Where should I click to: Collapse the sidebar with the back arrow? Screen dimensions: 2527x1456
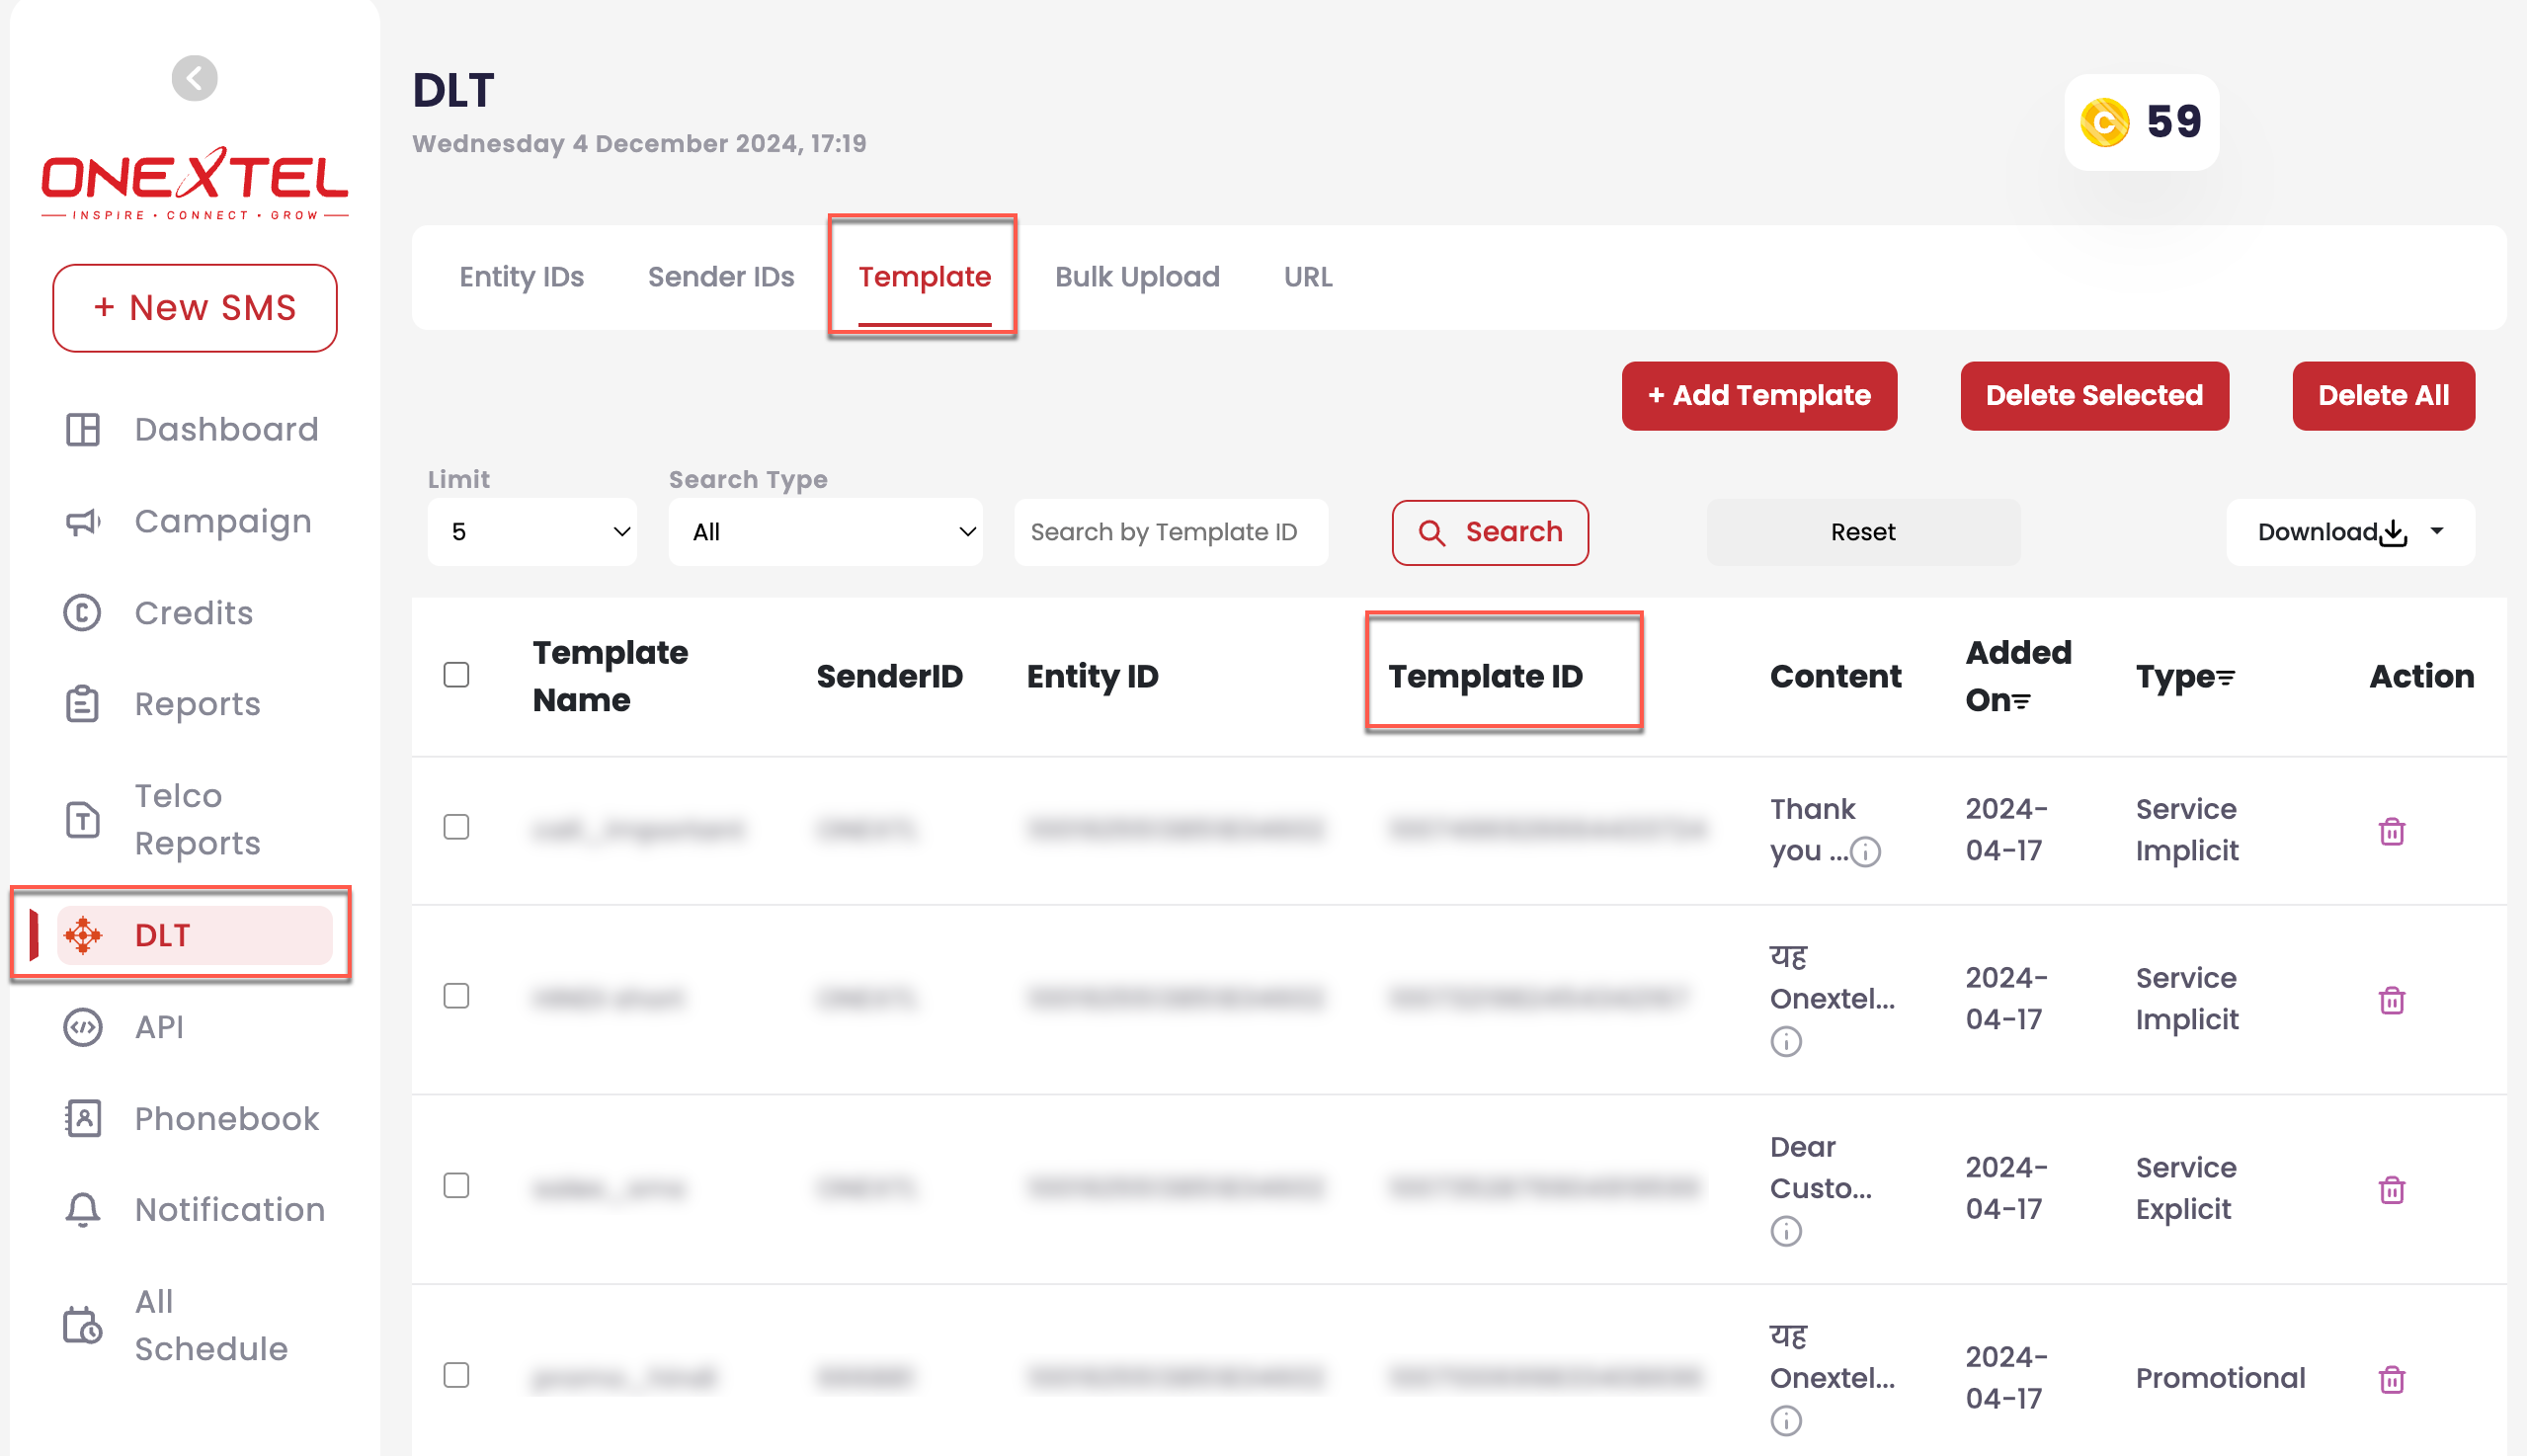pyautogui.click(x=194, y=78)
